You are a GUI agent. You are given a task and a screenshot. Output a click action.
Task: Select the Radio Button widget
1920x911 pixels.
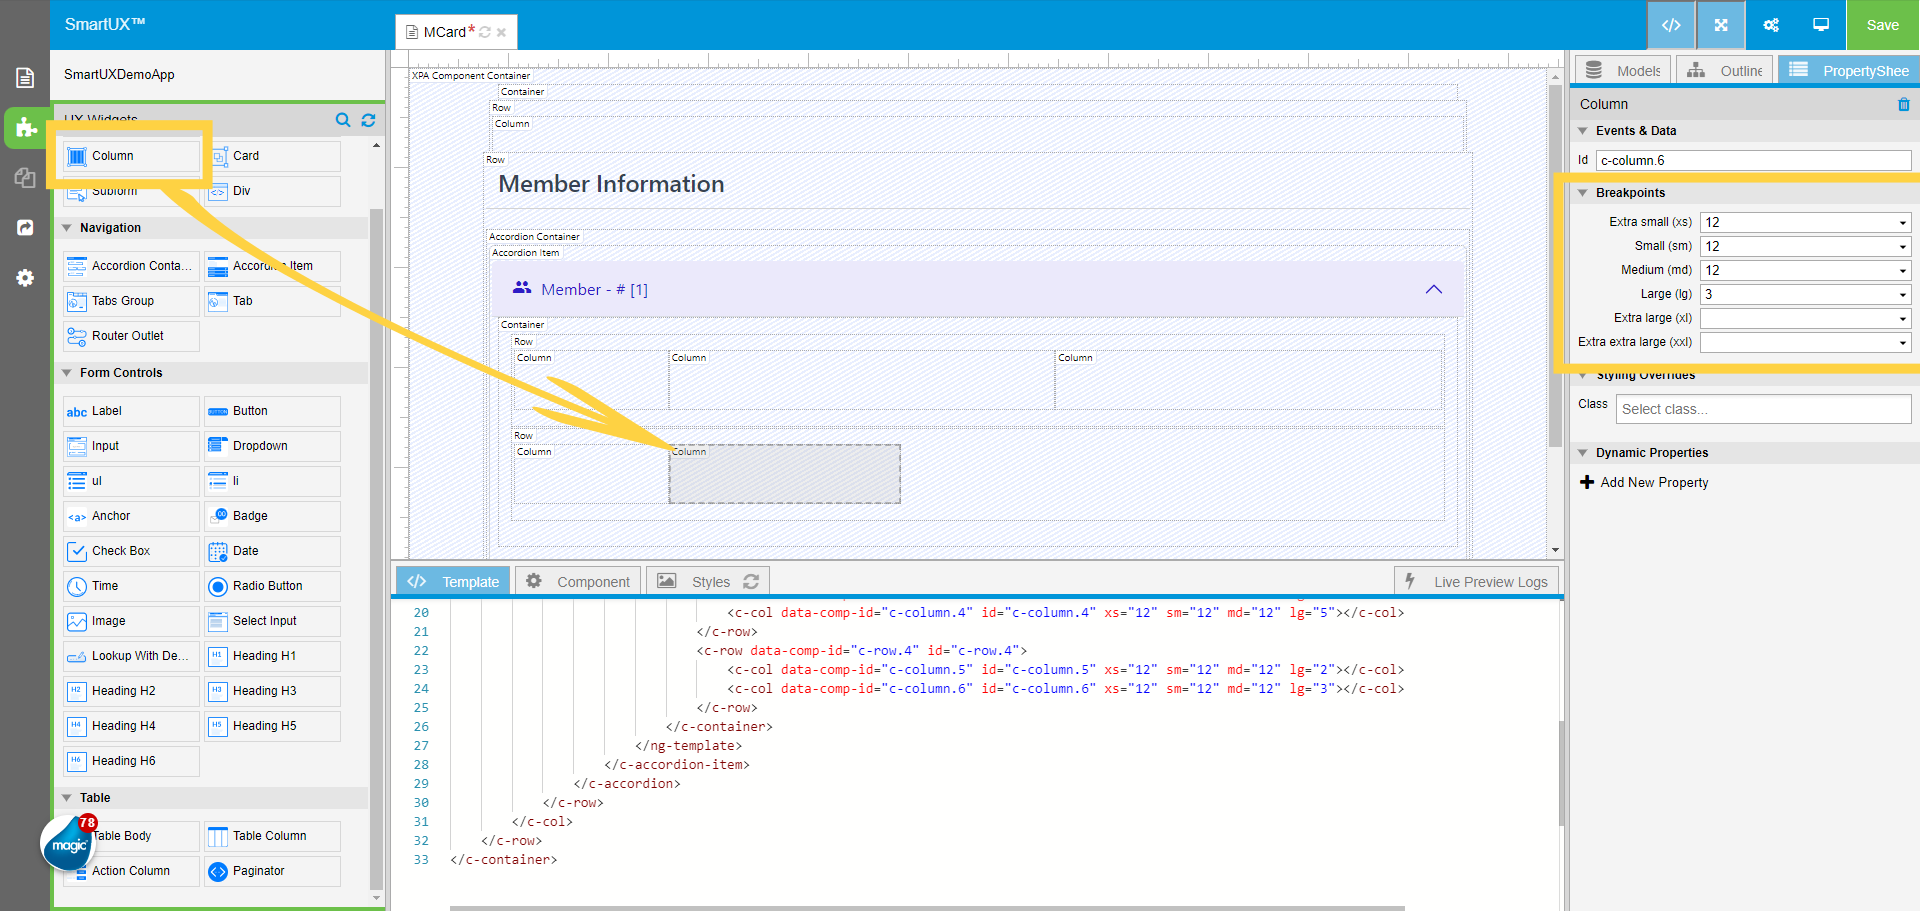272,586
